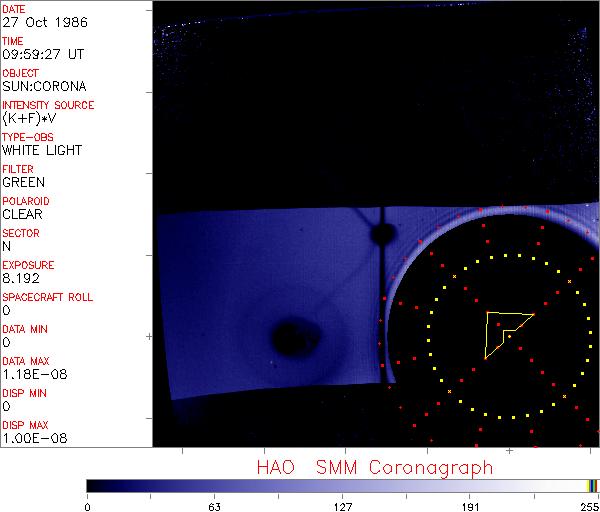Click the 127 tick label under the colorbar

point(342,505)
